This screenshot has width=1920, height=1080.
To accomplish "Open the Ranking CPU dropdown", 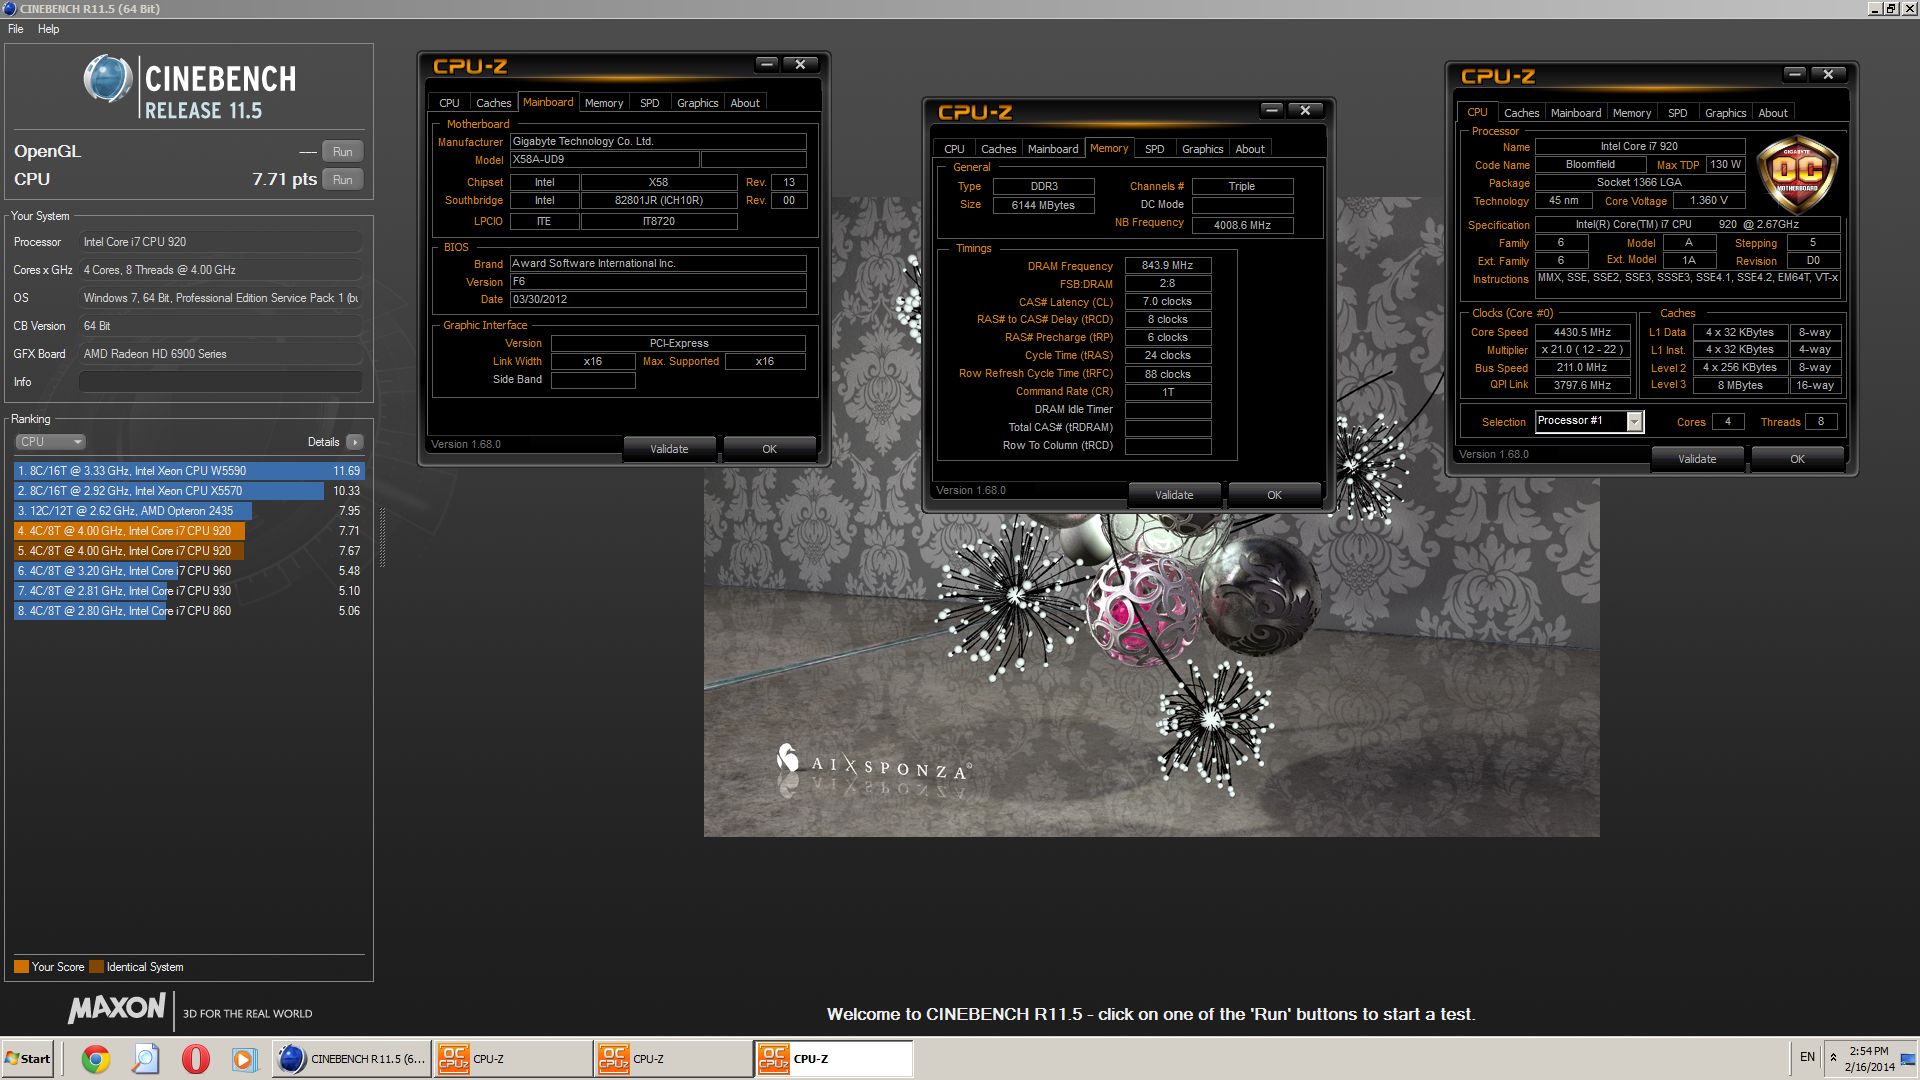I will point(50,442).
